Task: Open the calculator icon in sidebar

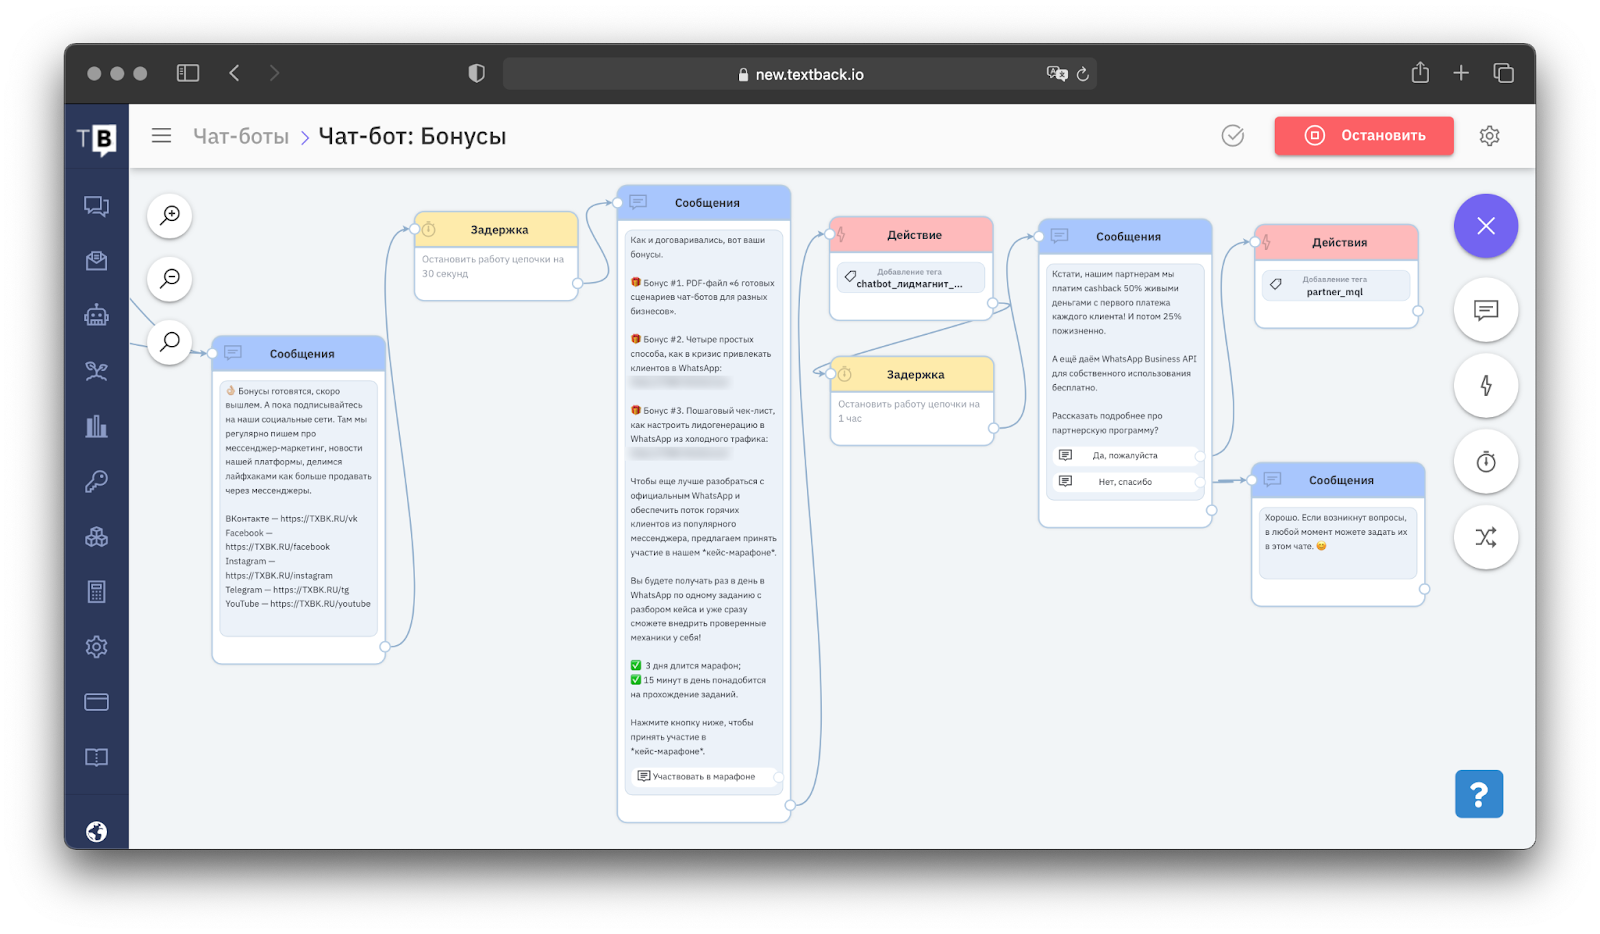Action: (x=96, y=592)
